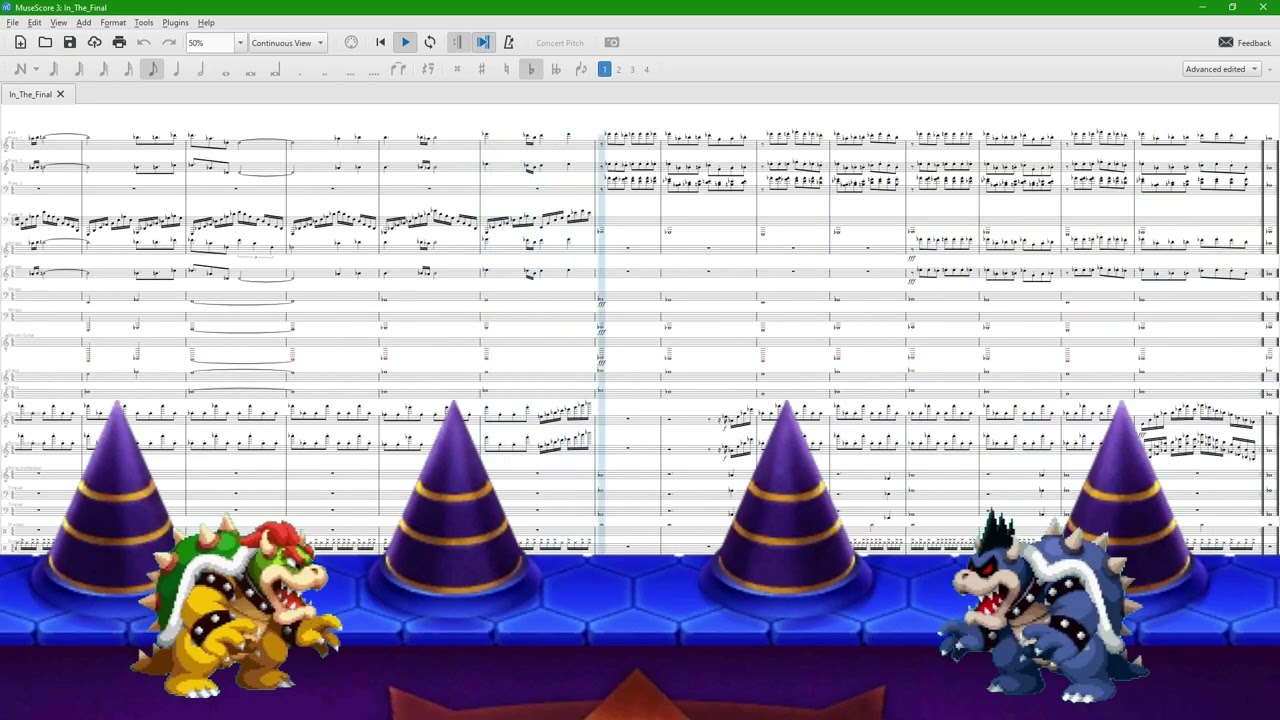Open the Plugins menu

[x=175, y=22]
